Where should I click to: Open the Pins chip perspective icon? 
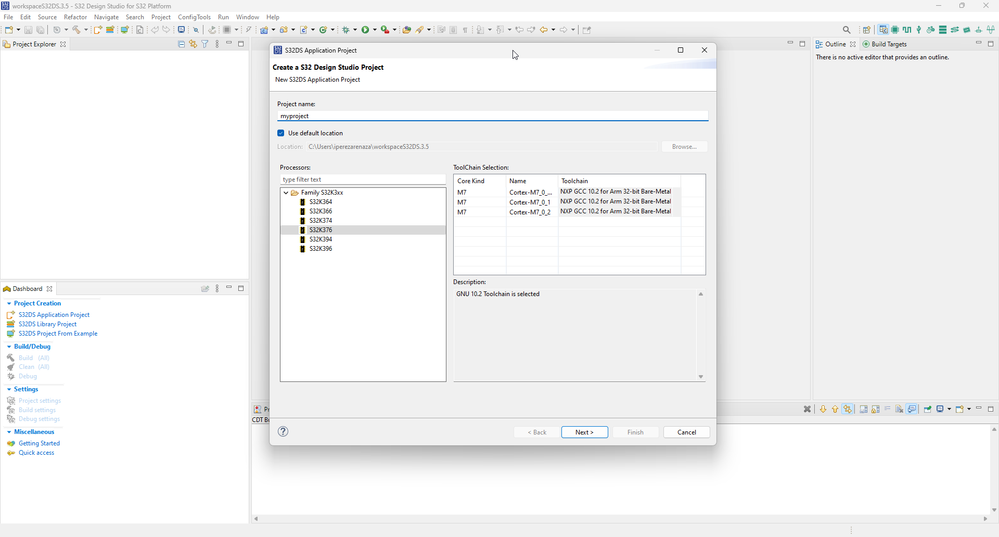pyautogui.click(x=895, y=29)
